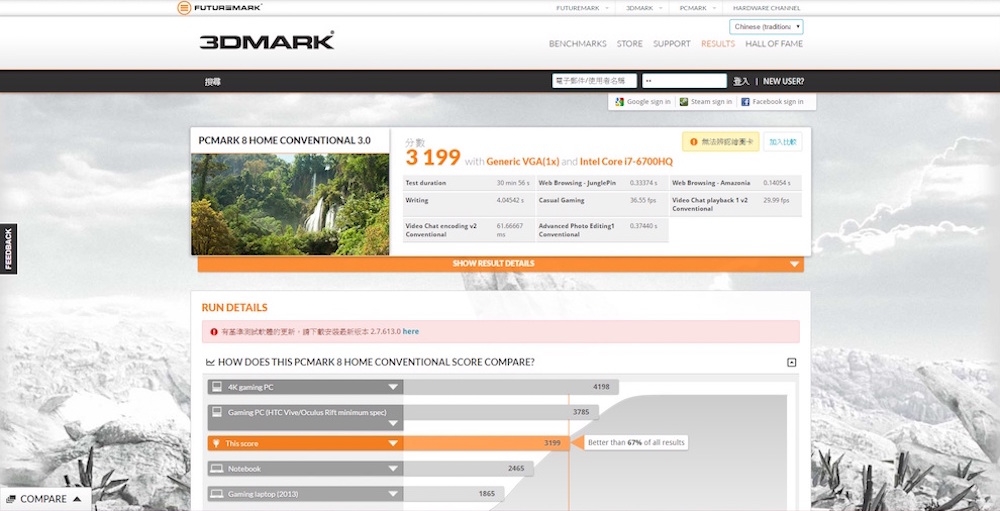
Task: Expand the Notebook row arrow
Action: coord(393,469)
